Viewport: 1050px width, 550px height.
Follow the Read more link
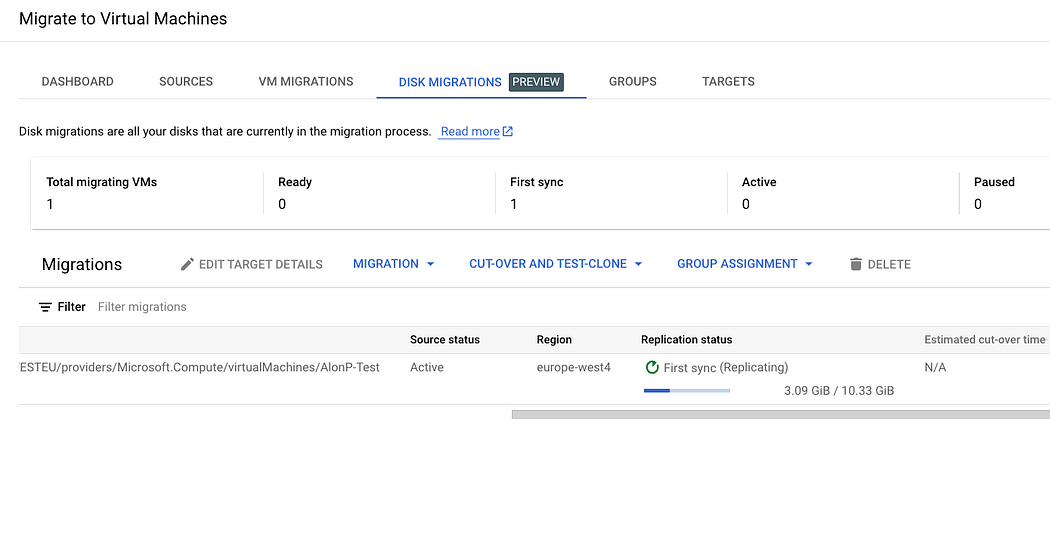(x=470, y=131)
